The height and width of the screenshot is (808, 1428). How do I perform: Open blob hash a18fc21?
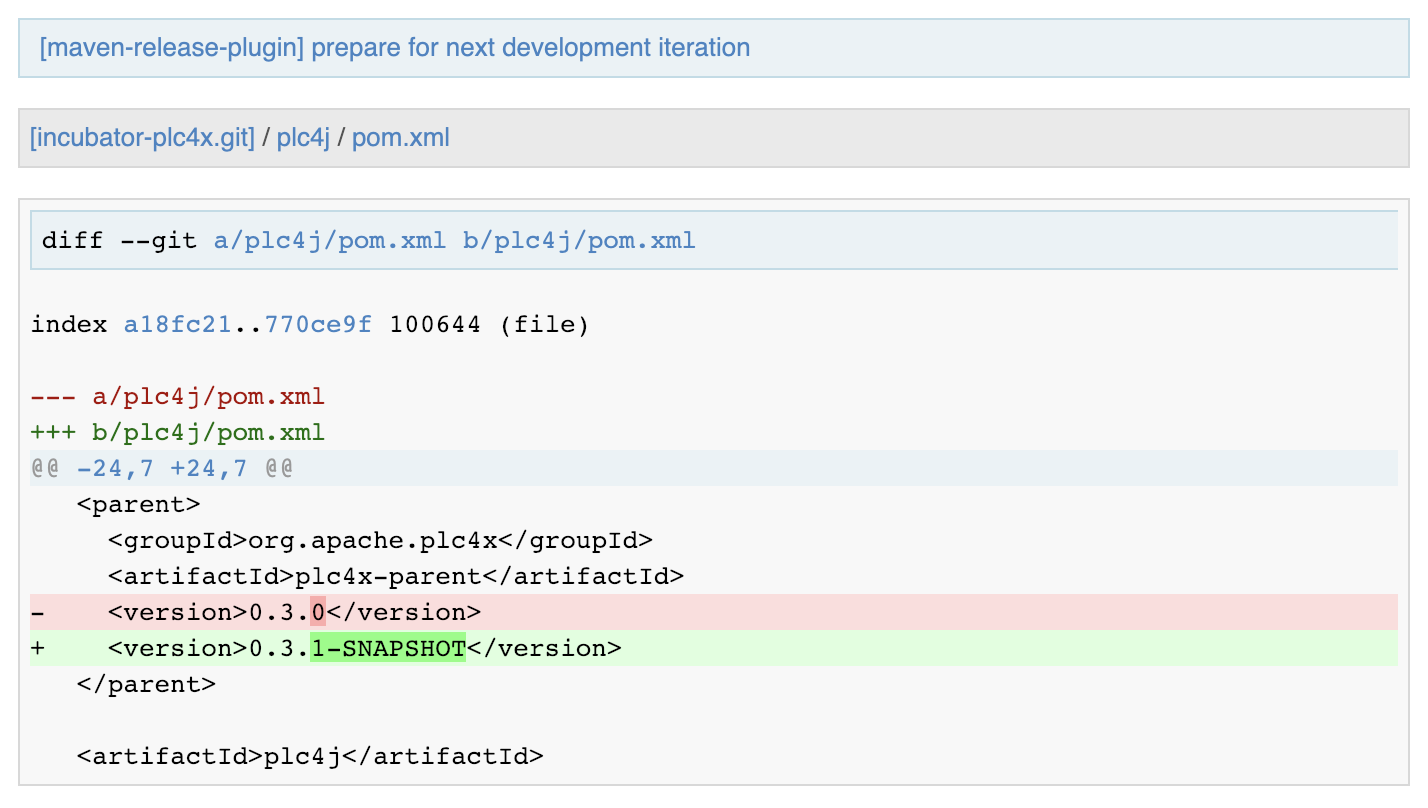[x=177, y=325]
